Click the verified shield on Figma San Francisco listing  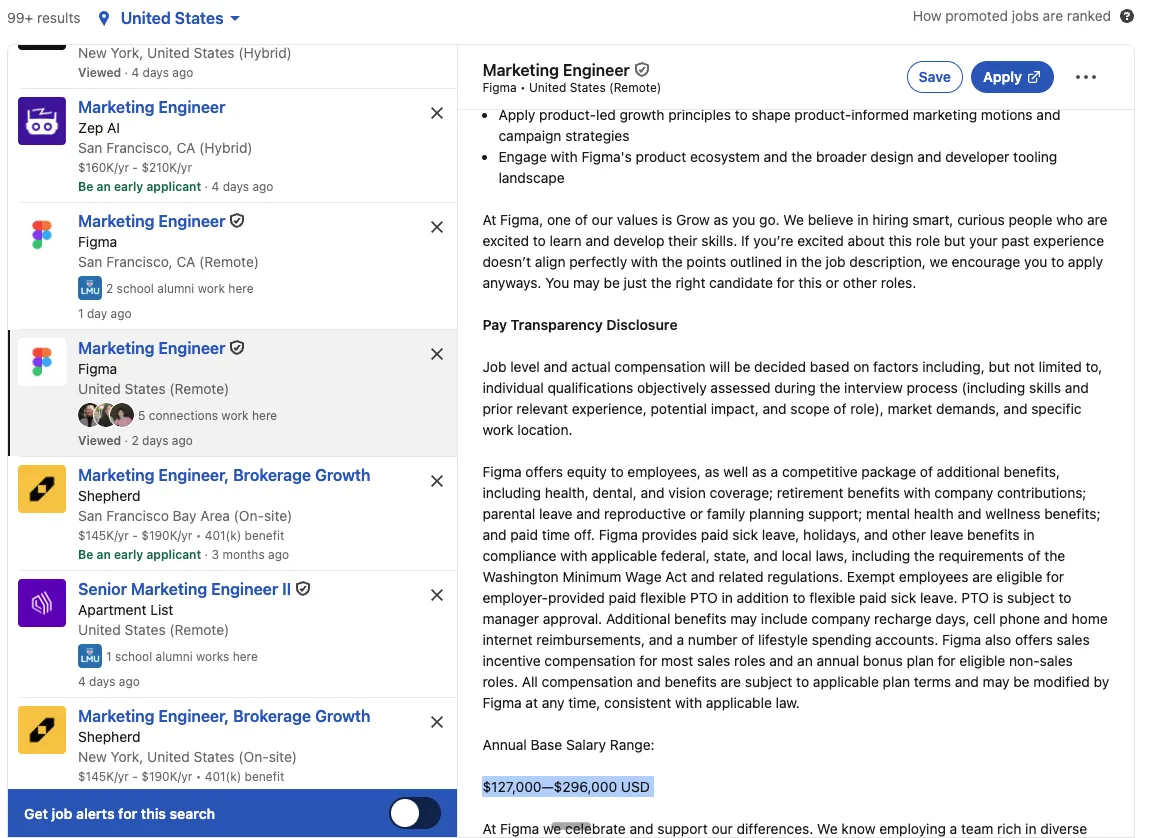pos(237,221)
